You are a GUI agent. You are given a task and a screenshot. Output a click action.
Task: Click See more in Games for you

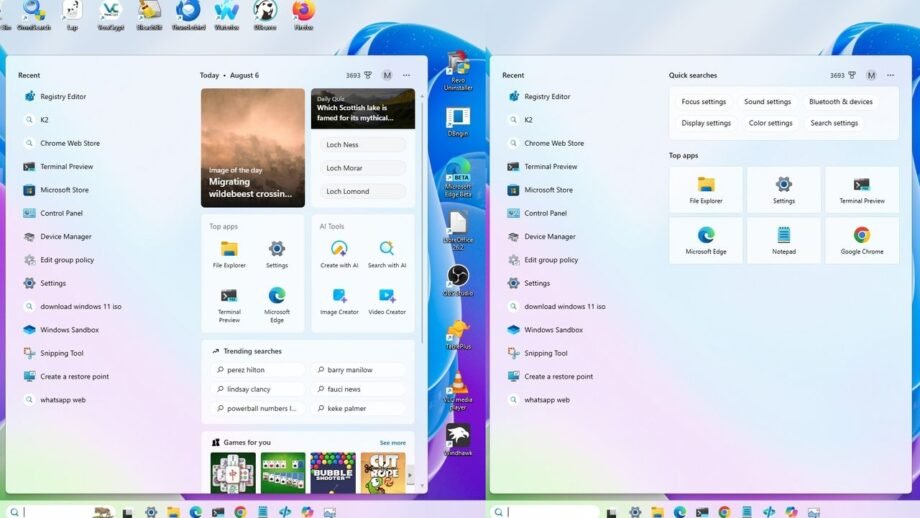pos(393,443)
